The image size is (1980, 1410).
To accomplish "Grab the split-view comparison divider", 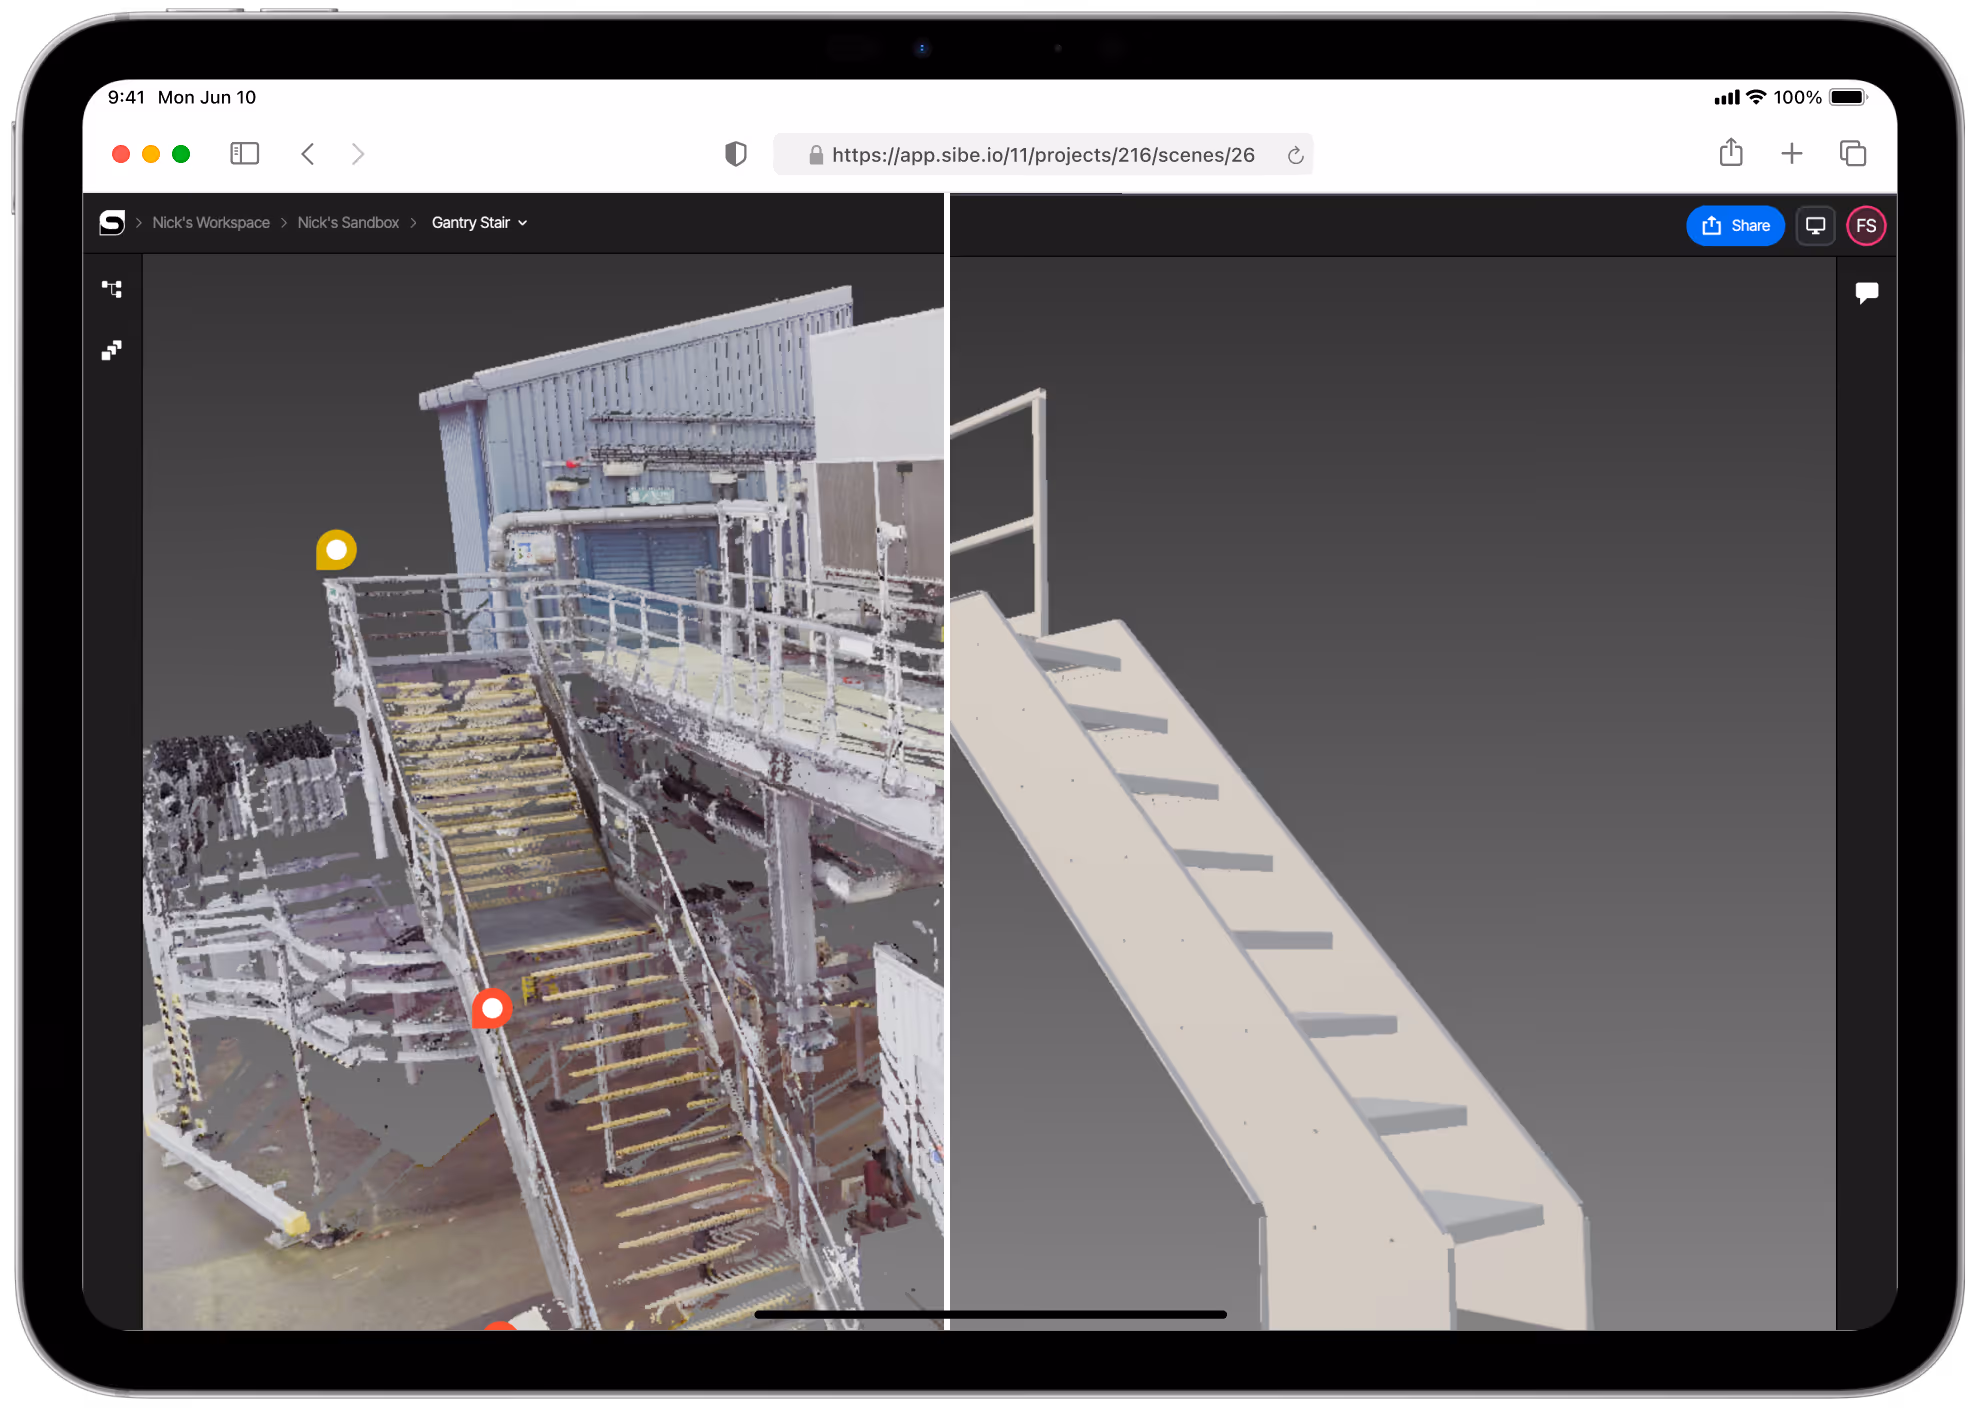I will tap(946, 760).
